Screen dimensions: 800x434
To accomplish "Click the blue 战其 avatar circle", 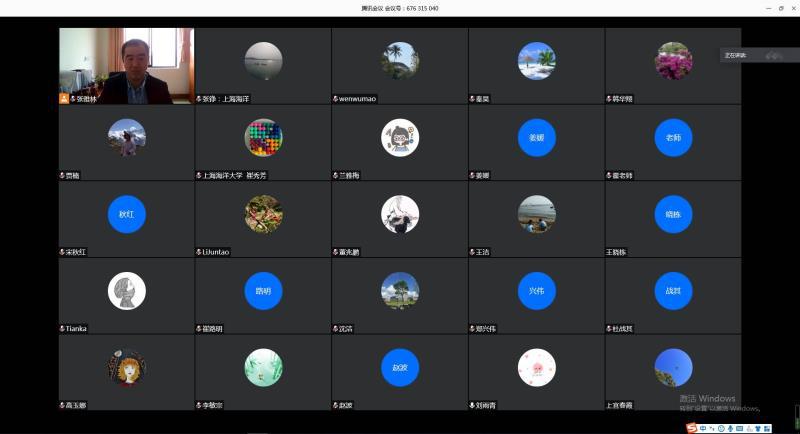I will pyautogui.click(x=673, y=291).
